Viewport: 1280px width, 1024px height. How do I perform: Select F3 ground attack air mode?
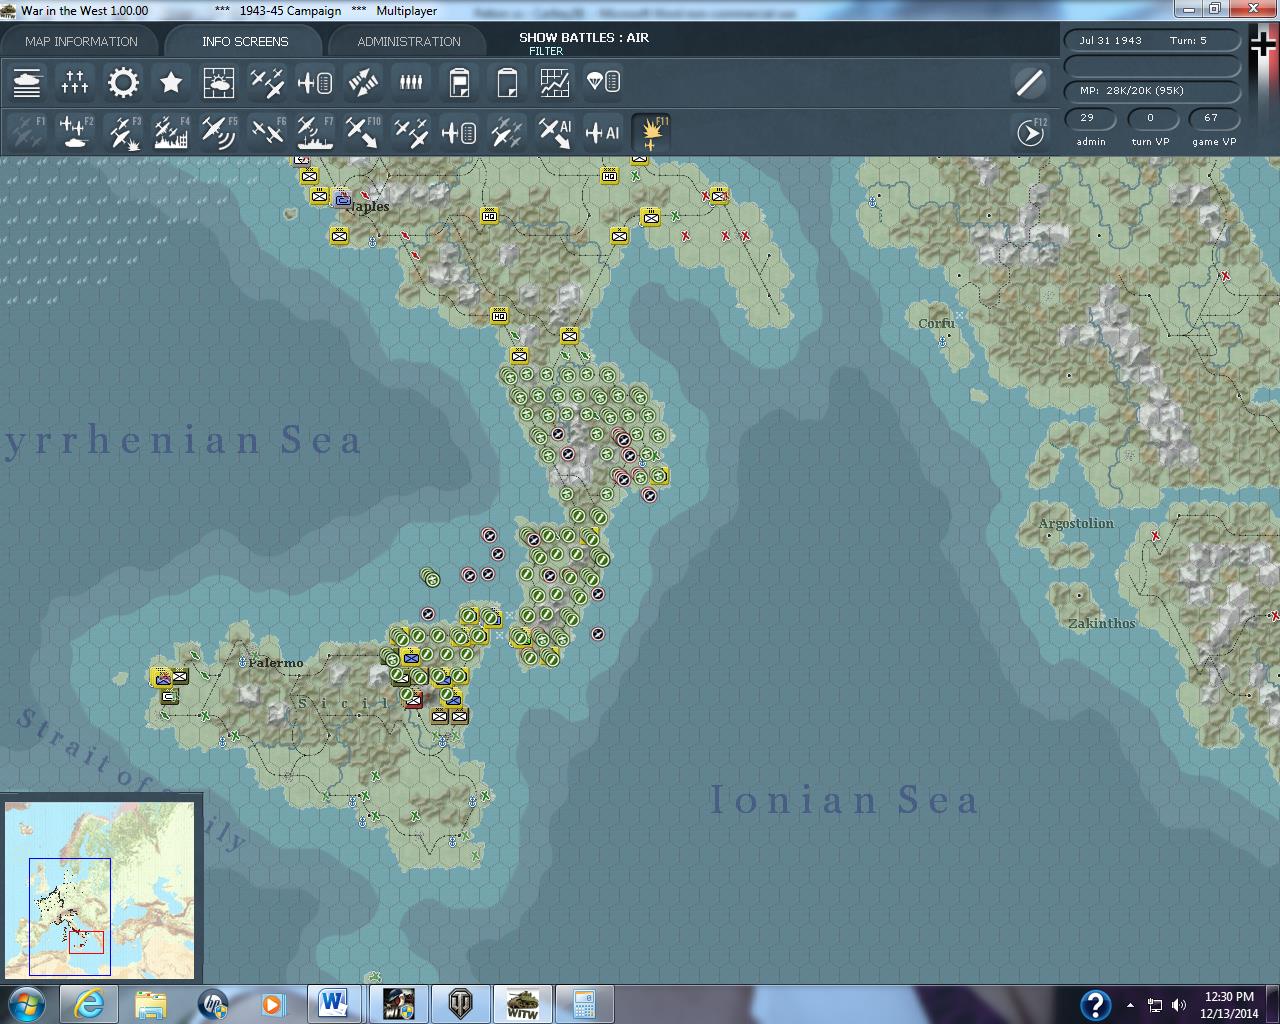(123, 132)
